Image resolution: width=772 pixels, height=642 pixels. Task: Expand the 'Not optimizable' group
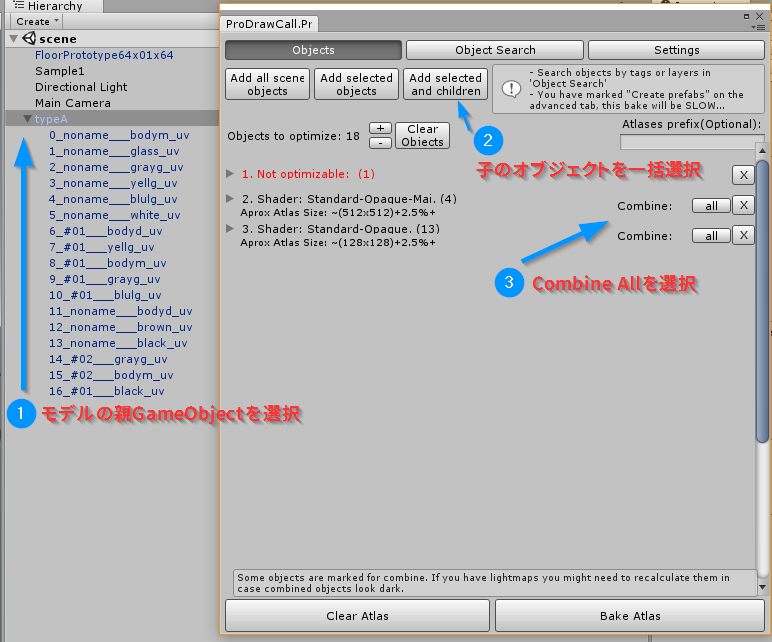click(229, 173)
